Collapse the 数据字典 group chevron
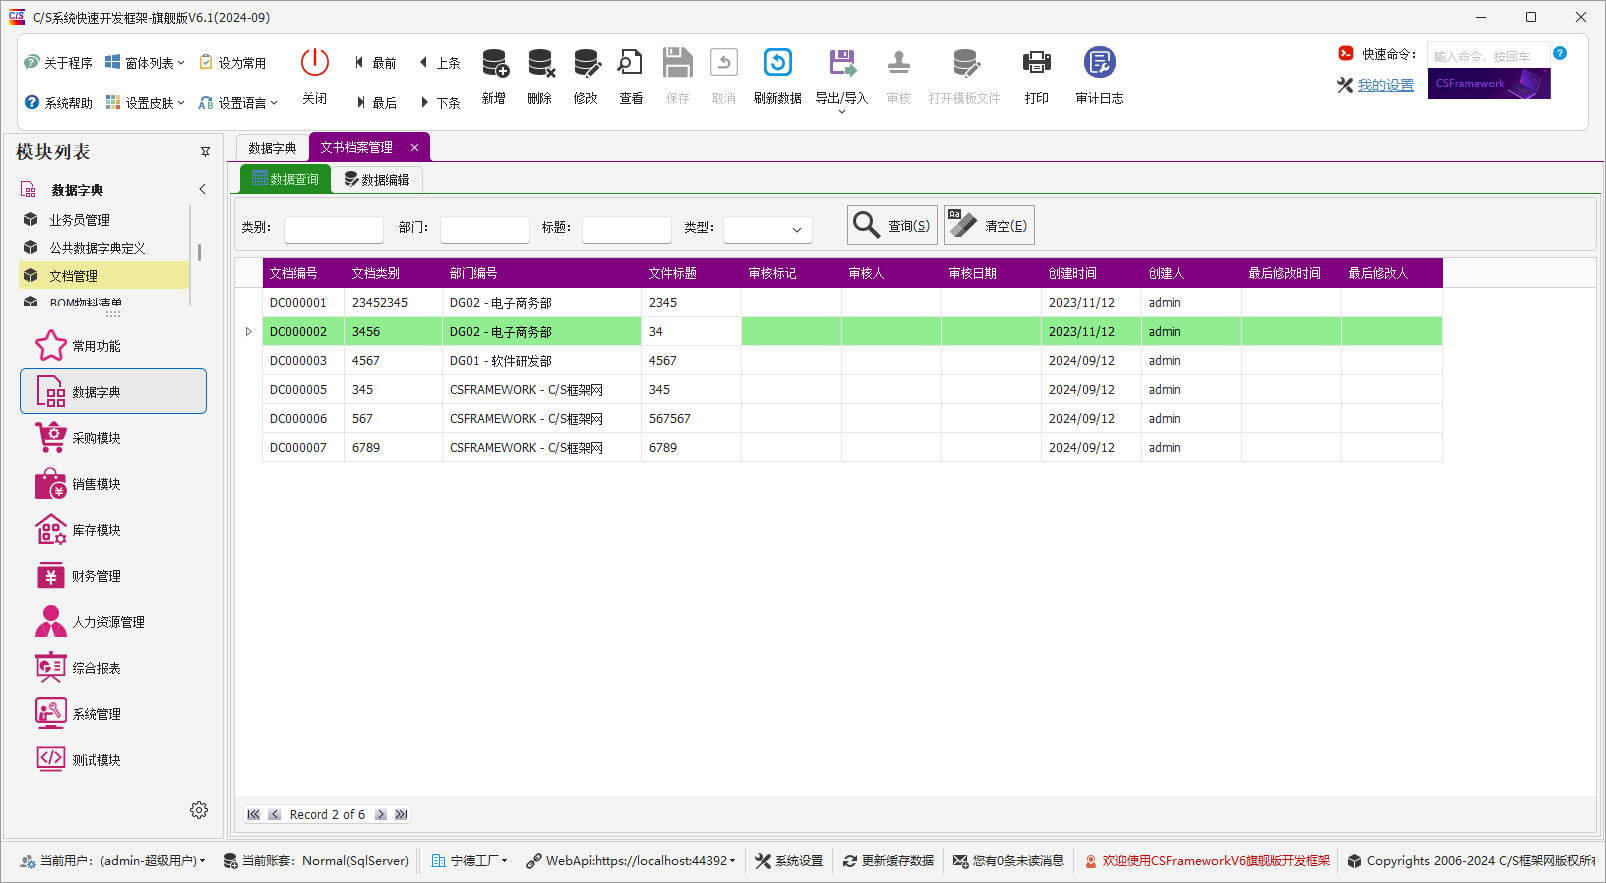 click(x=202, y=189)
